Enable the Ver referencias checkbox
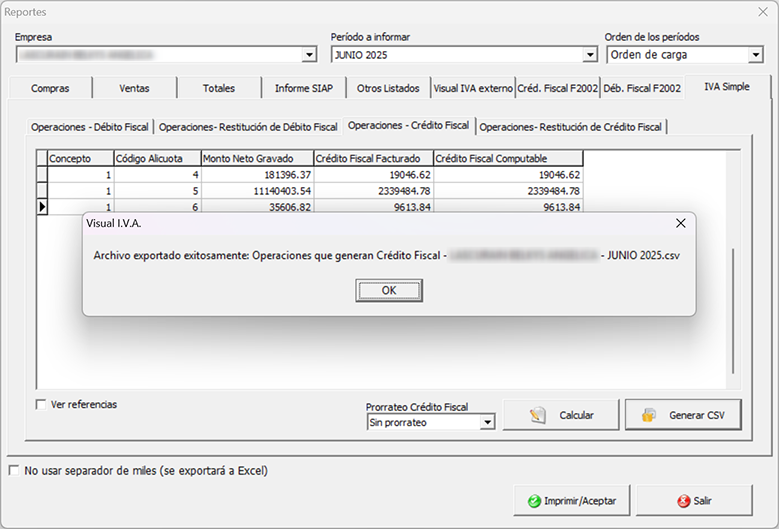779x529 pixels. coord(41,405)
